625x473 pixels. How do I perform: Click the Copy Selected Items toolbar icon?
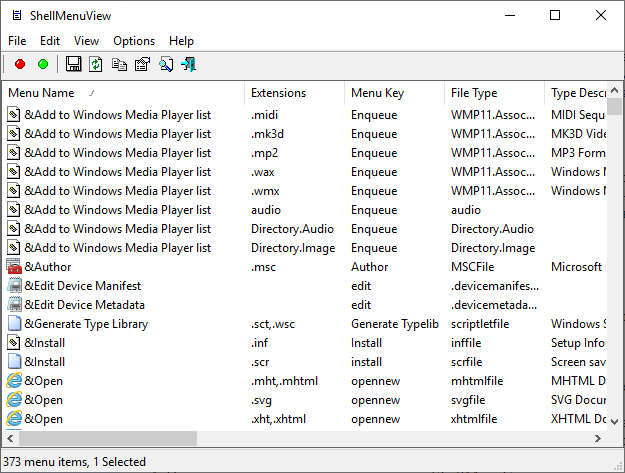pos(119,64)
